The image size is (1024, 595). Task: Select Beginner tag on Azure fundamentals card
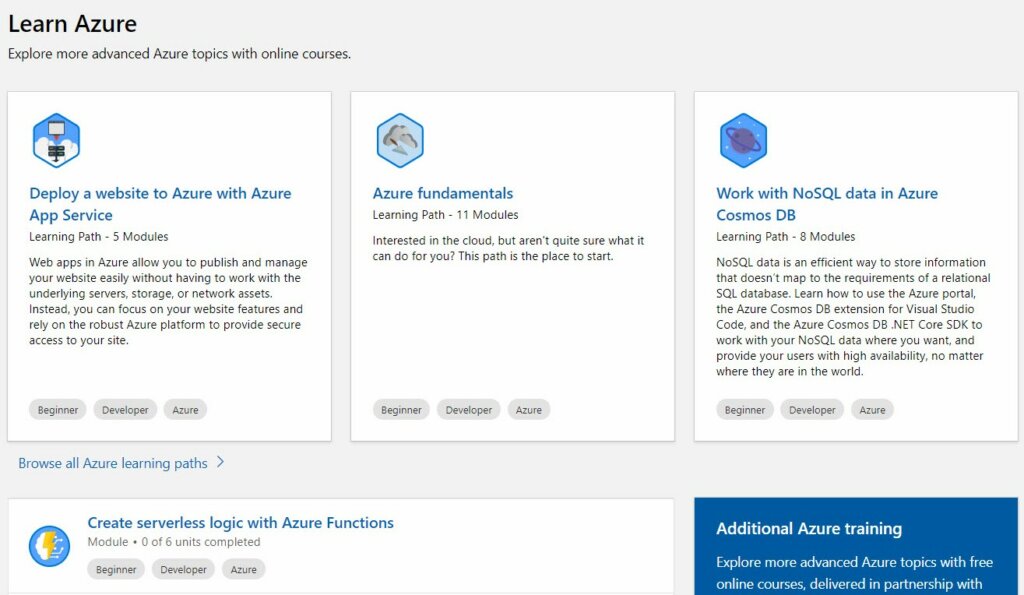pos(401,410)
